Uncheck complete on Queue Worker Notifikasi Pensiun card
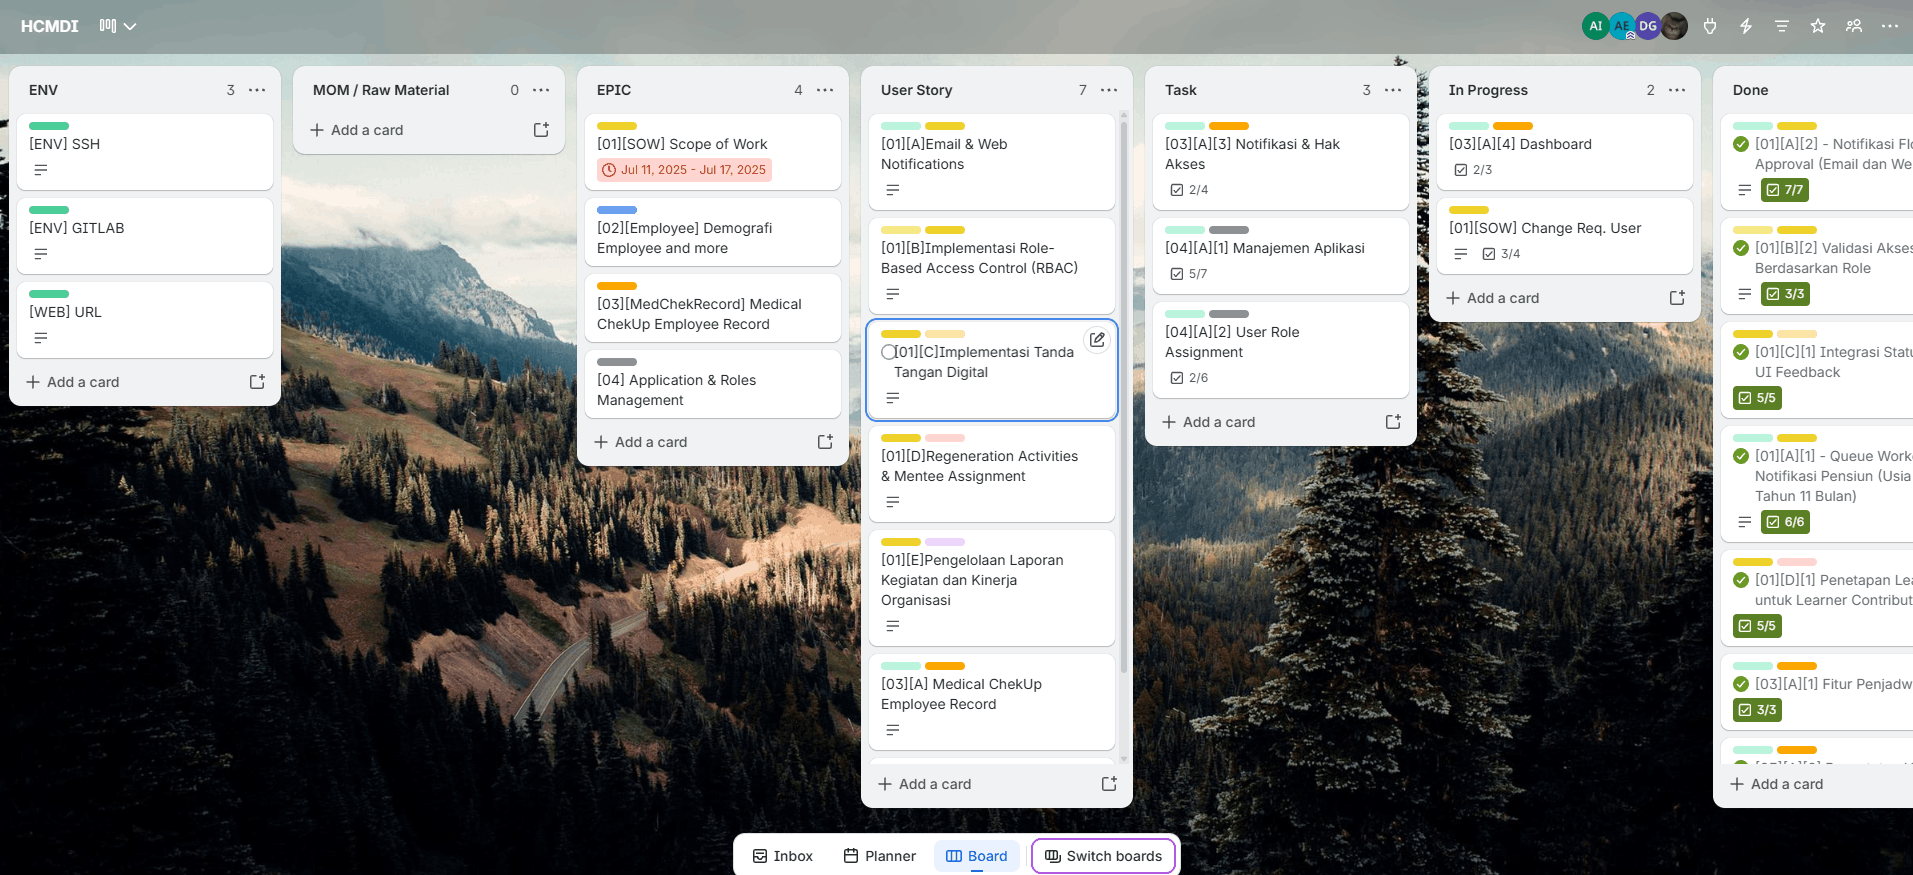The image size is (1913, 875). click(x=1741, y=456)
